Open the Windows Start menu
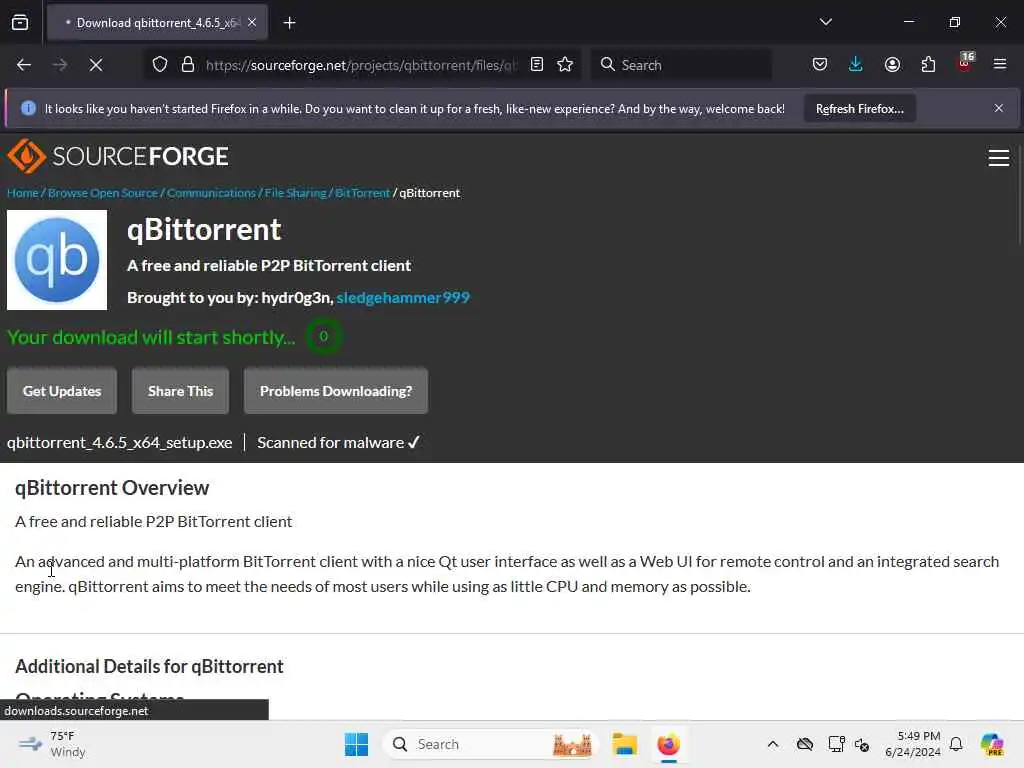This screenshot has height=768, width=1024. point(356,744)
